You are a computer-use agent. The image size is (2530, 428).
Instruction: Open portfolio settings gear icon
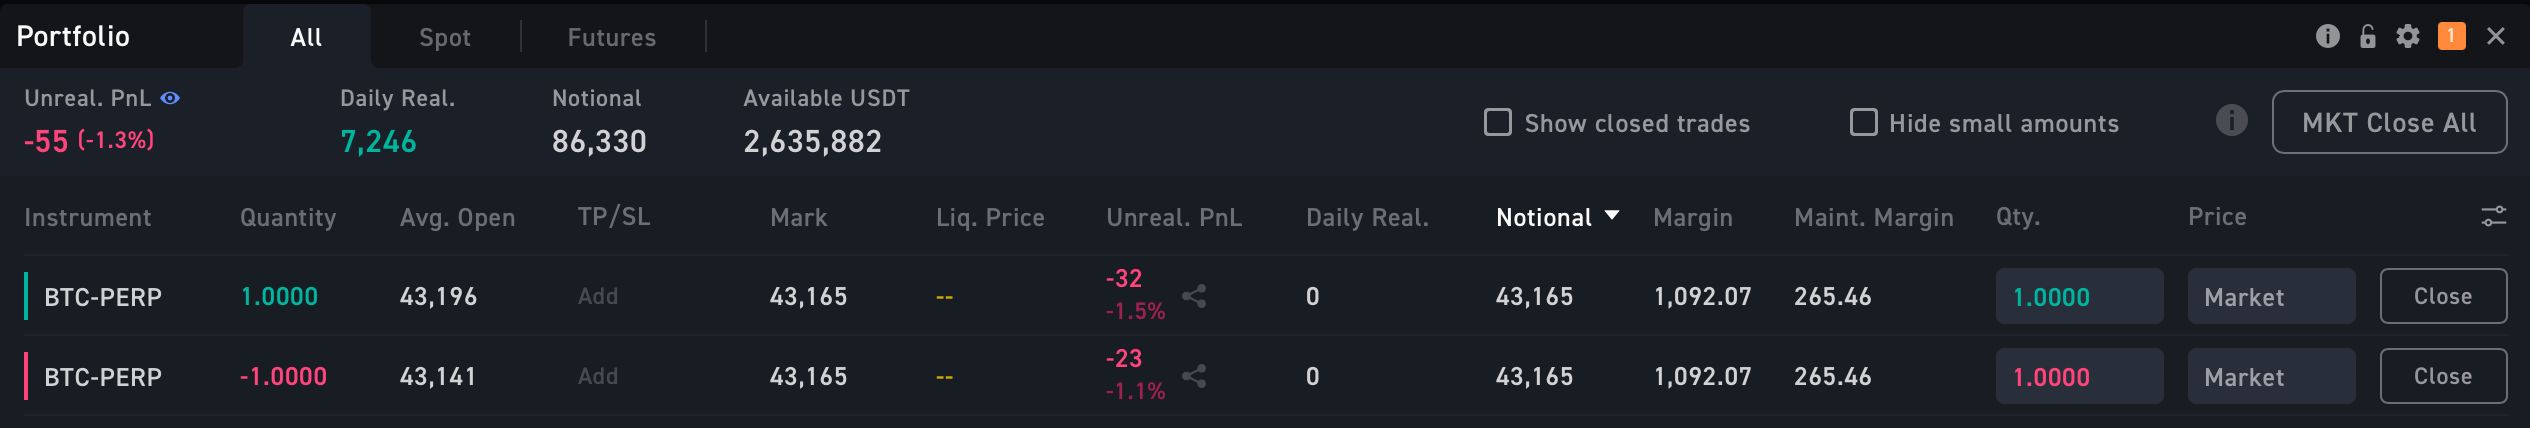click(x=2408, y=36)
